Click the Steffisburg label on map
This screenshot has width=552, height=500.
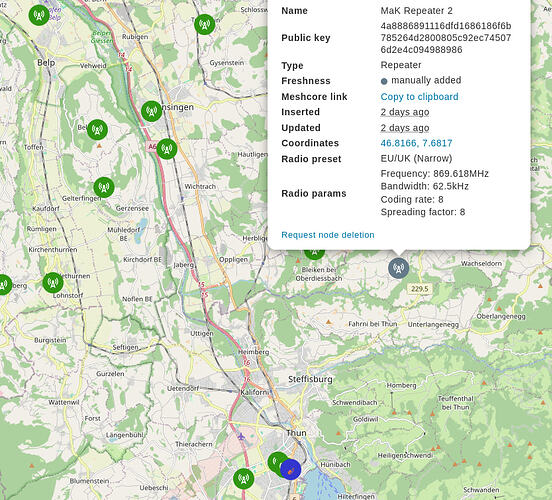coord(310,379)
